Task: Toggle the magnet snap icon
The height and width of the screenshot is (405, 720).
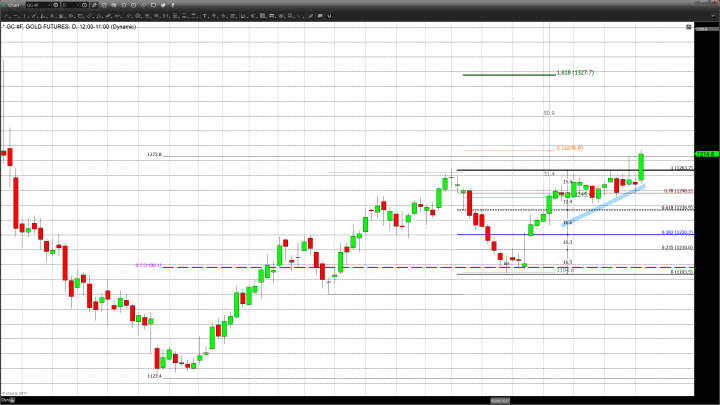Action: [329, 16]
